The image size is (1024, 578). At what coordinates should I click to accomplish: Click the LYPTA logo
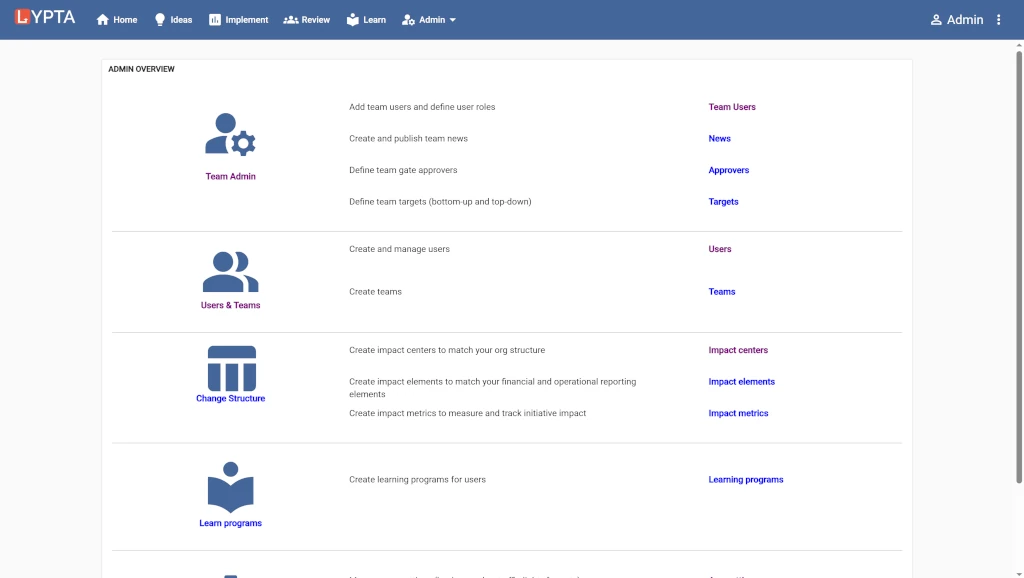point(45,17)
